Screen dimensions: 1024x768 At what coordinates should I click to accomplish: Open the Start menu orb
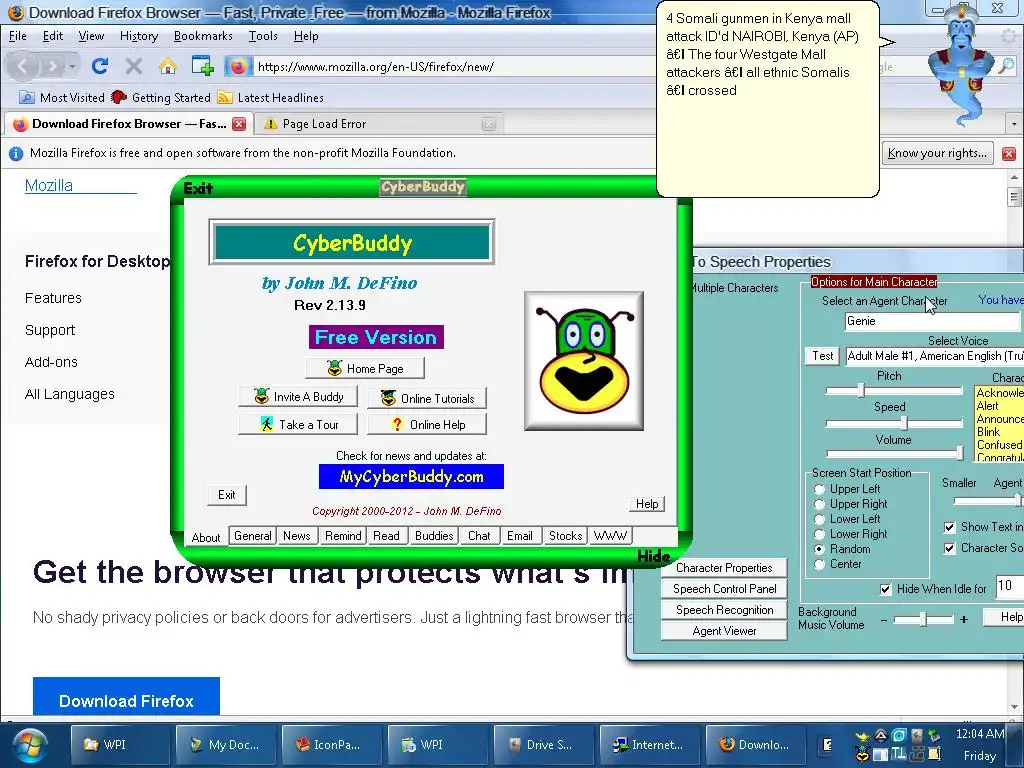click(x=29, y=745)
